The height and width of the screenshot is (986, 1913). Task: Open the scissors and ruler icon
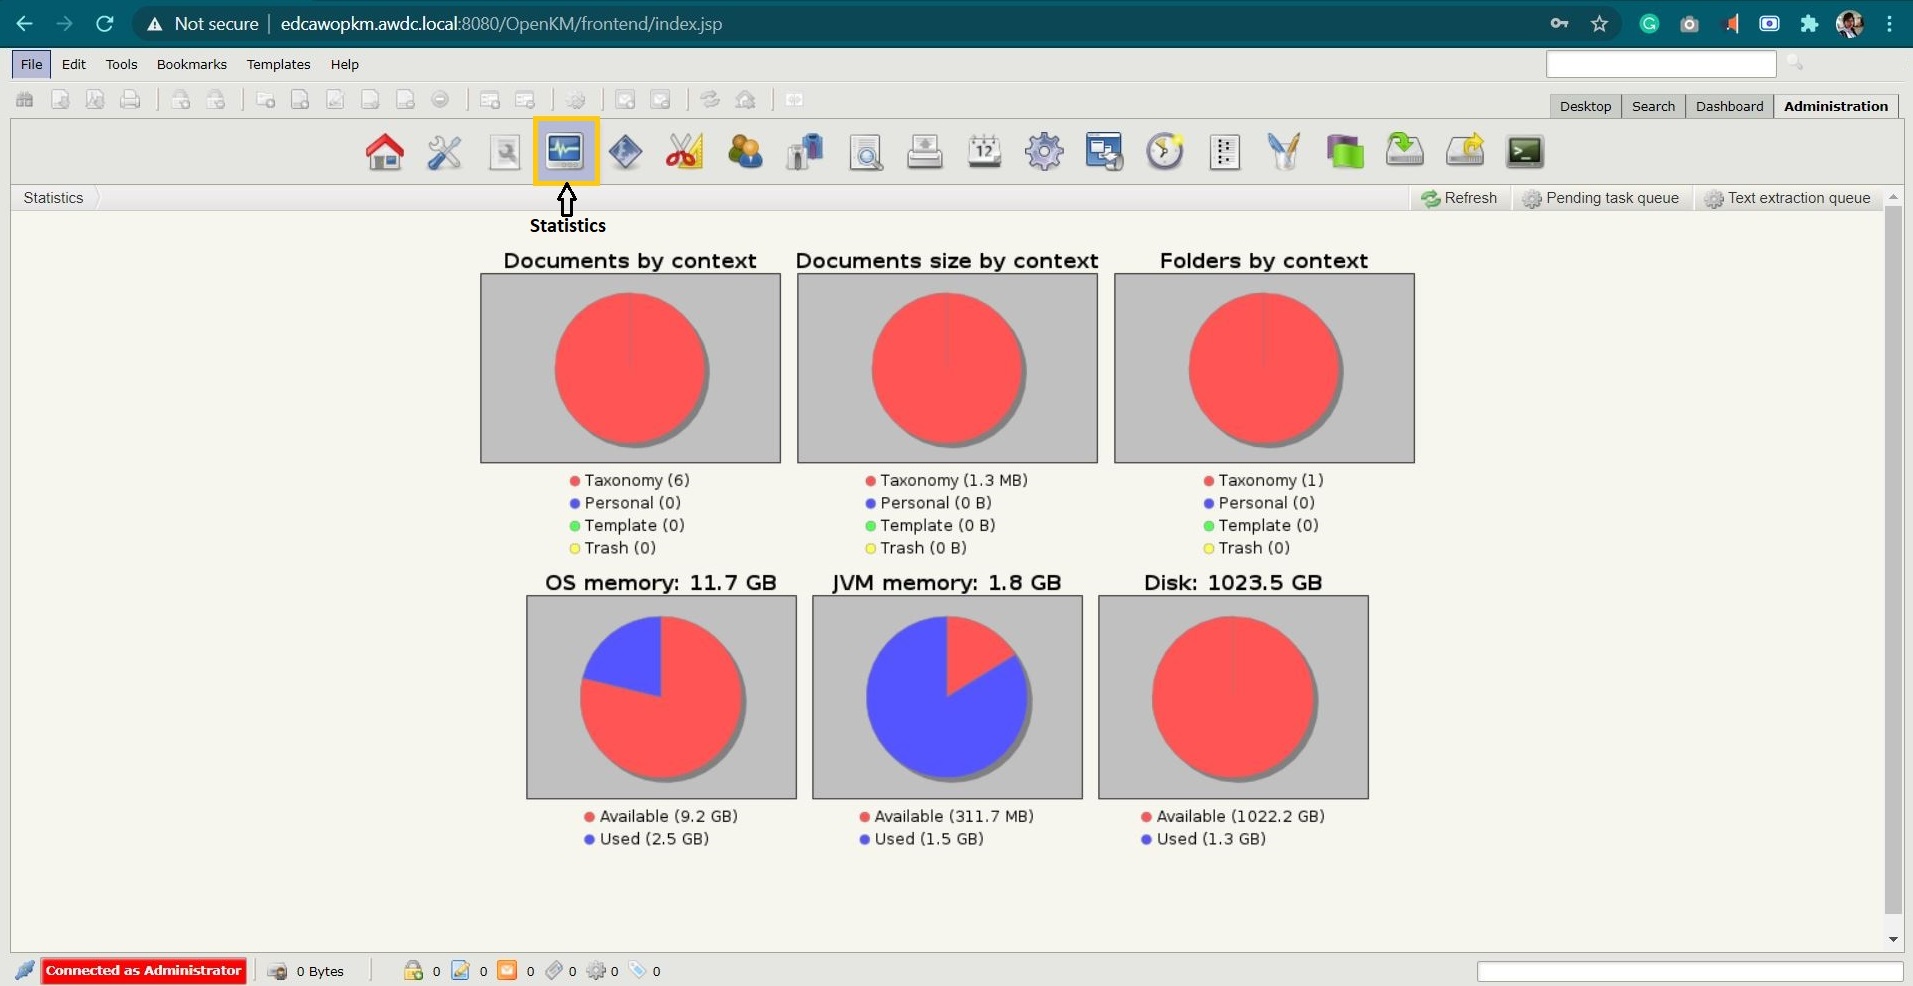[x=685, y=152]
